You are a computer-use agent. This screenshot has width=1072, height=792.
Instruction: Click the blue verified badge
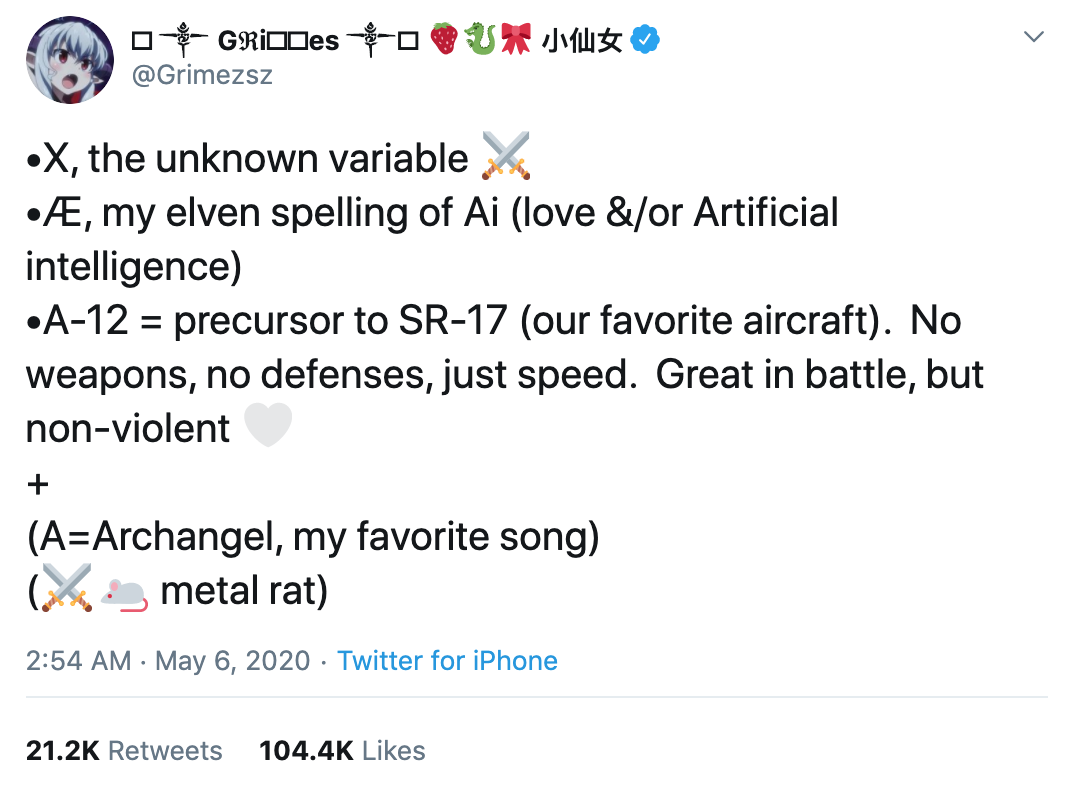(x=648, y=40)
